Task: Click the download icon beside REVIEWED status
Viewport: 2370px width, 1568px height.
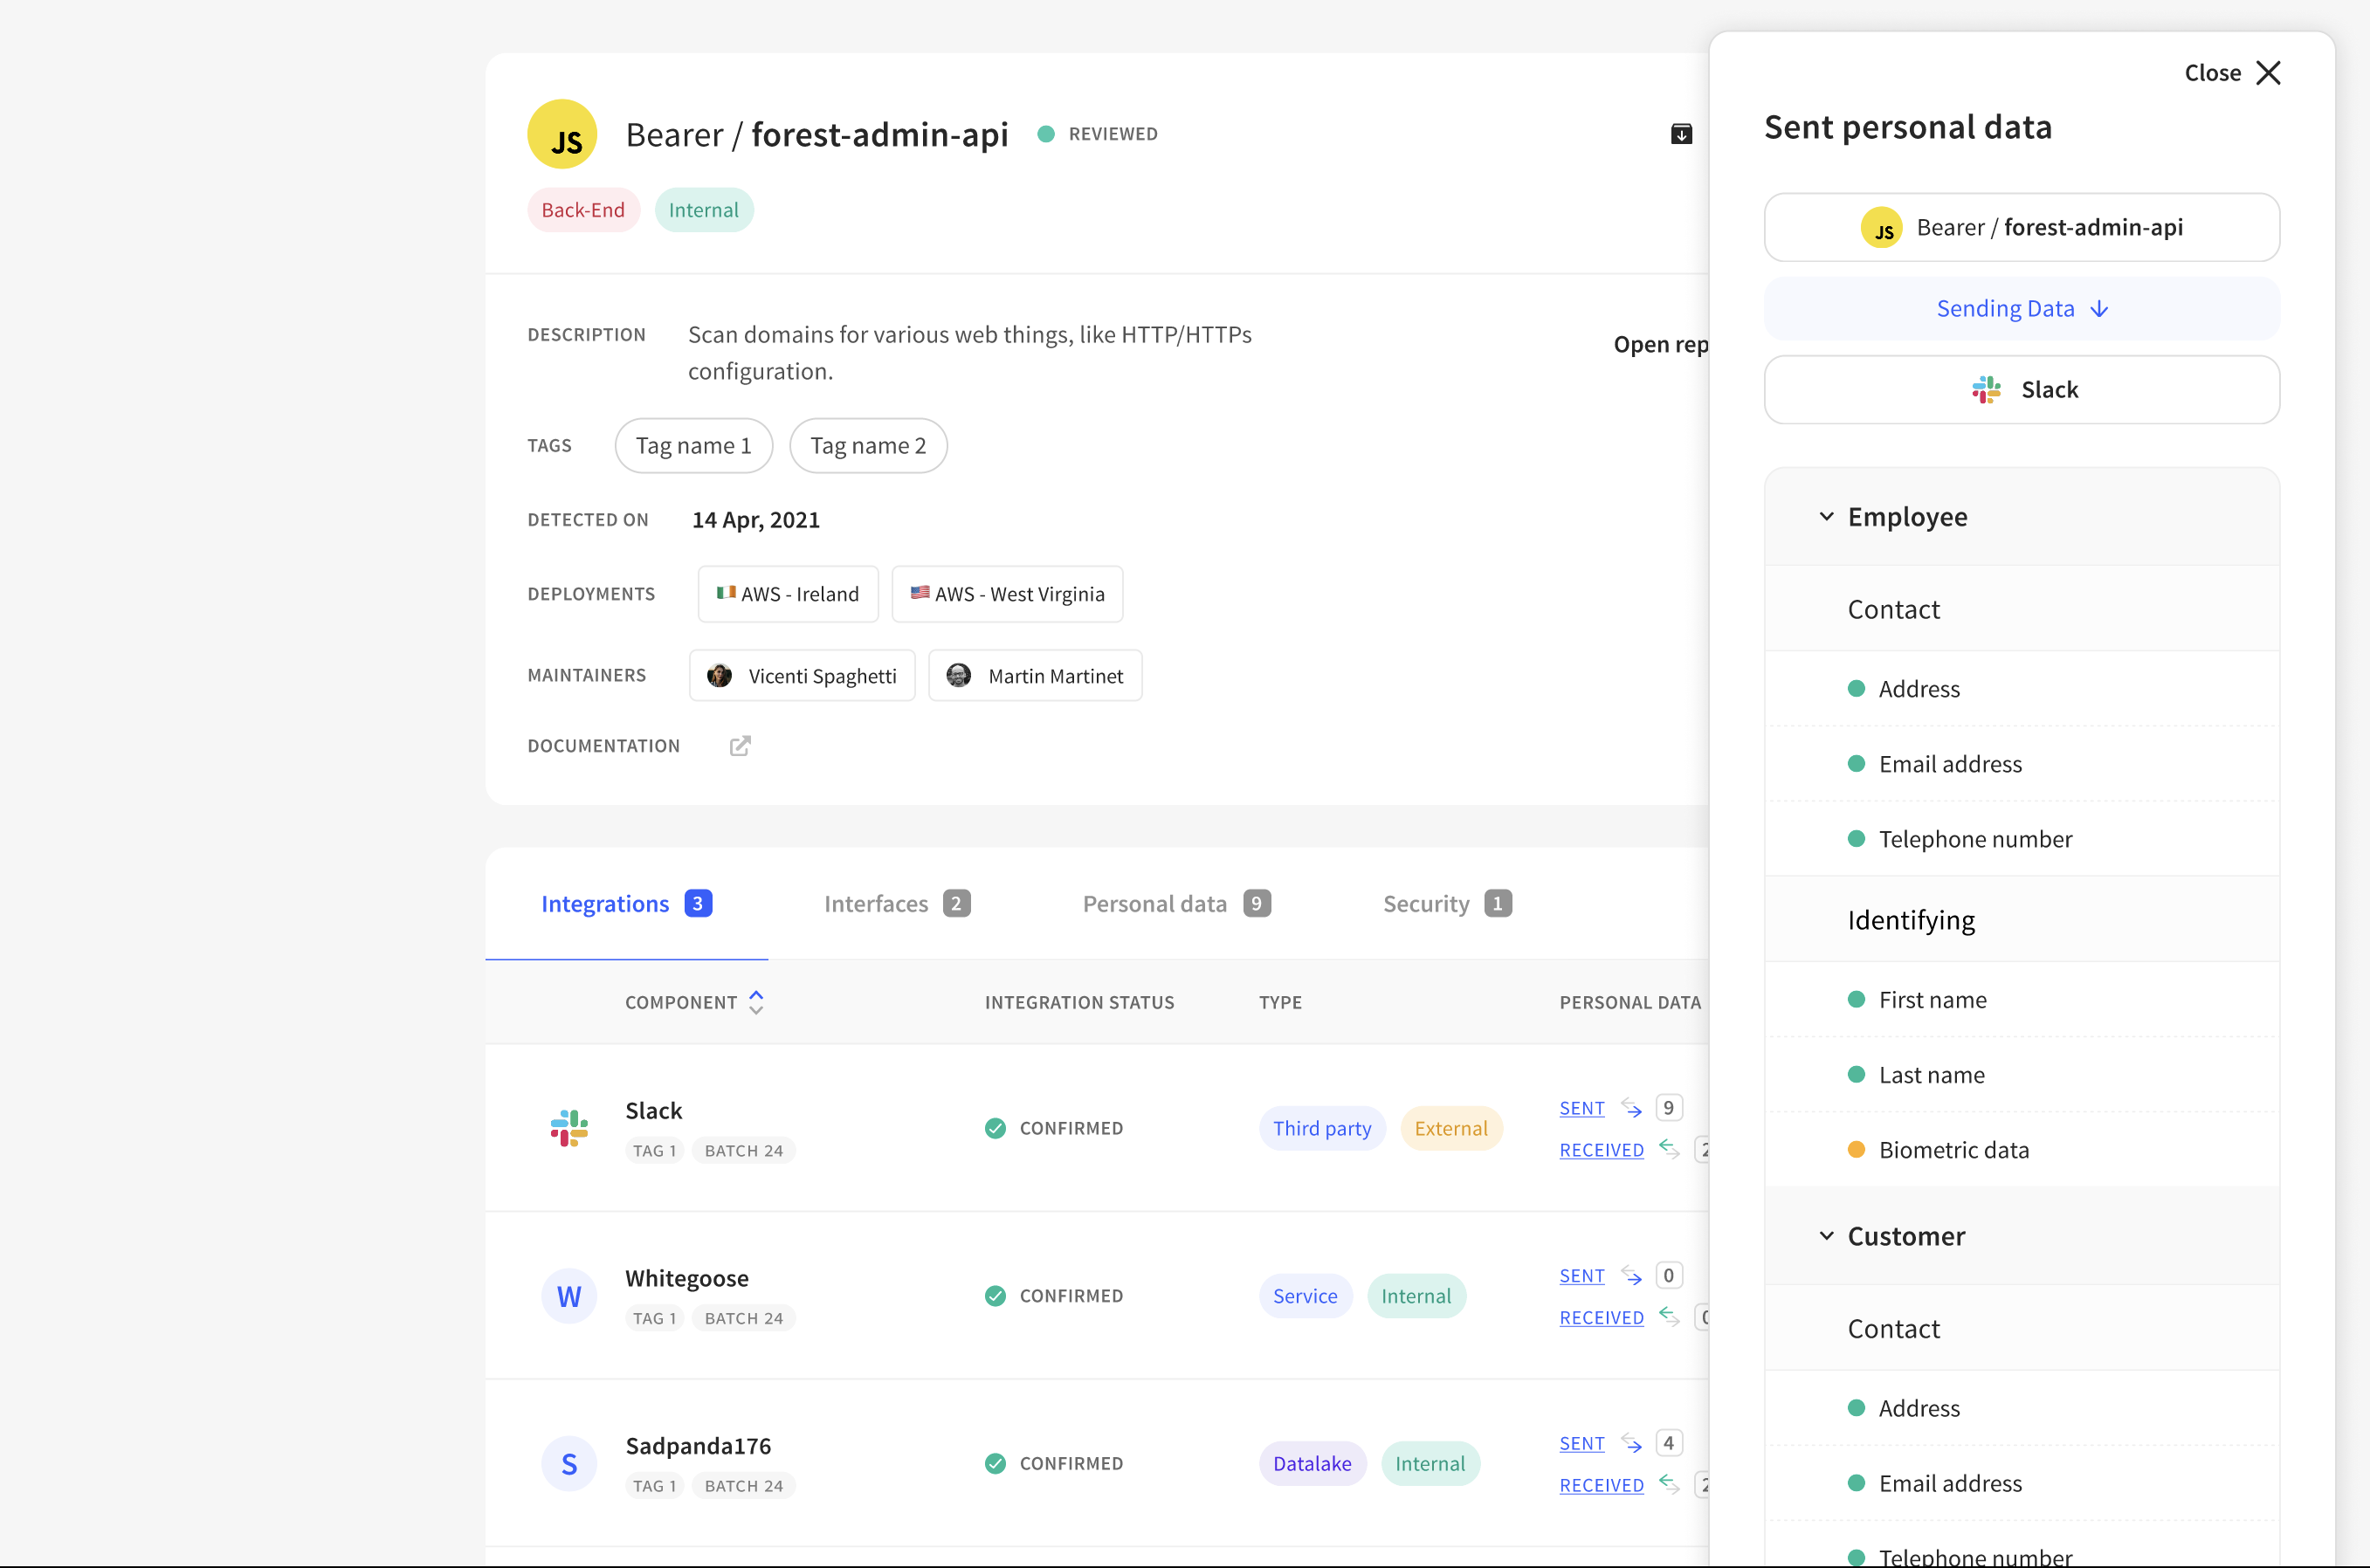Action: point(1681,134)
